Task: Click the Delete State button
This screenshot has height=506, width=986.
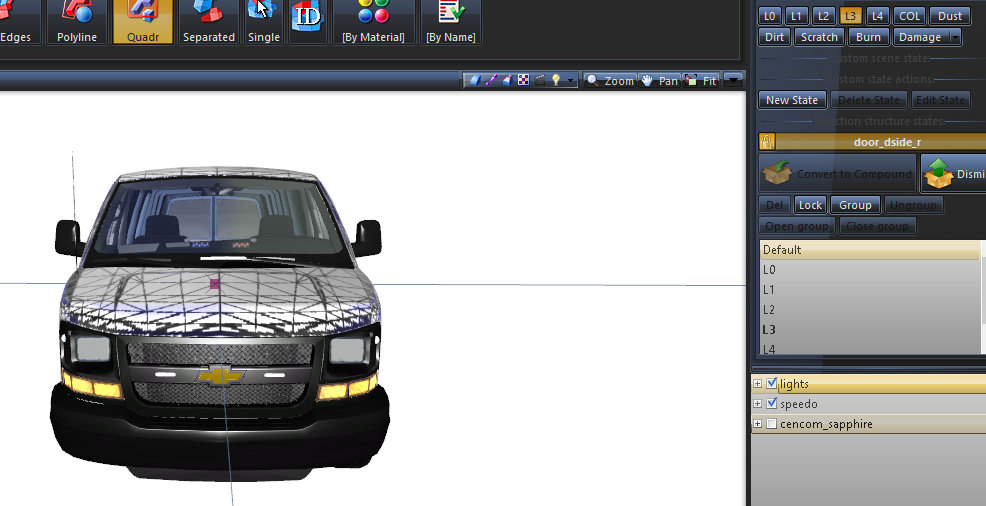Action: tap(869, 100)
